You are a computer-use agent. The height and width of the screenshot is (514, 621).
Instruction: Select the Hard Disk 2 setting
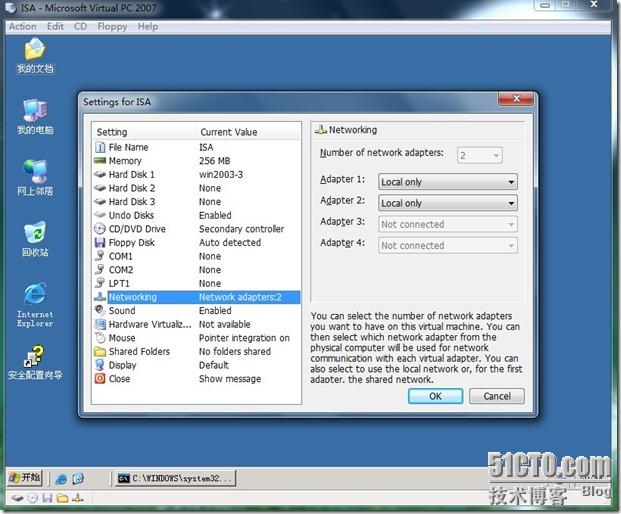196,188
